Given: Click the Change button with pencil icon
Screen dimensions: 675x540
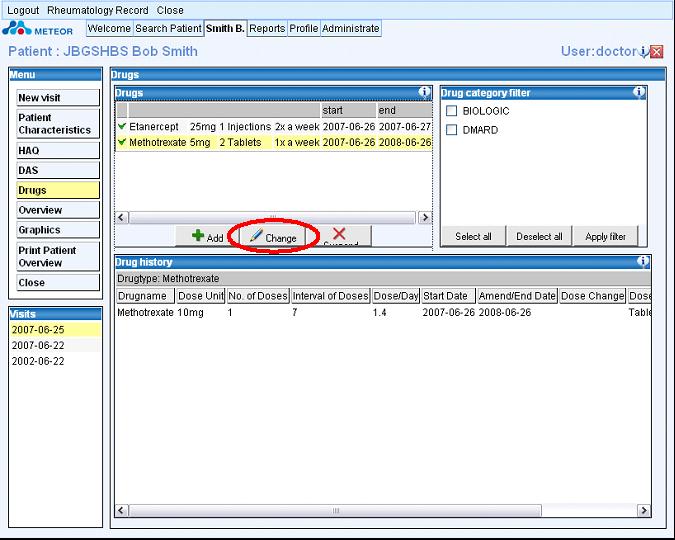Looking at the screenshot, I should click(273, 236).
